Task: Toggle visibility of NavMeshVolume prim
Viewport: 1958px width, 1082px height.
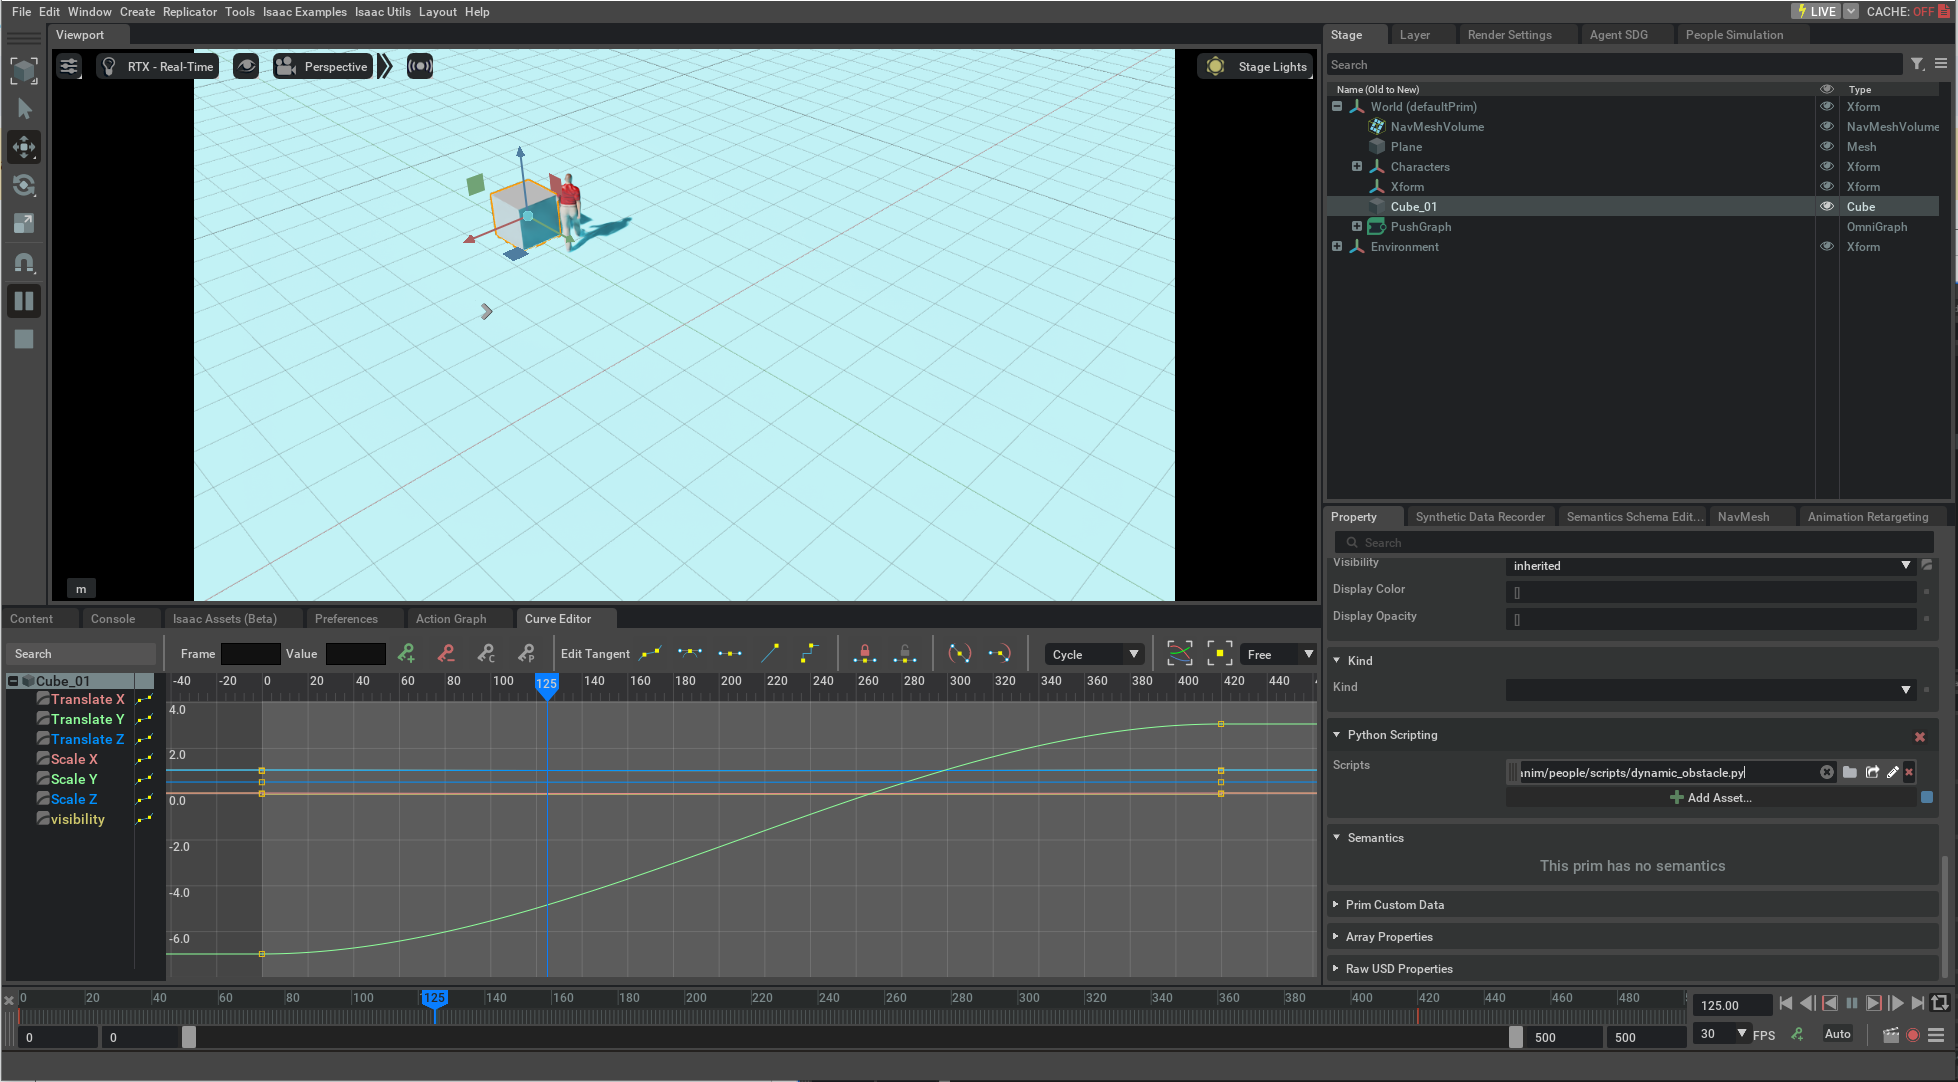Action: pos(1827,126)
